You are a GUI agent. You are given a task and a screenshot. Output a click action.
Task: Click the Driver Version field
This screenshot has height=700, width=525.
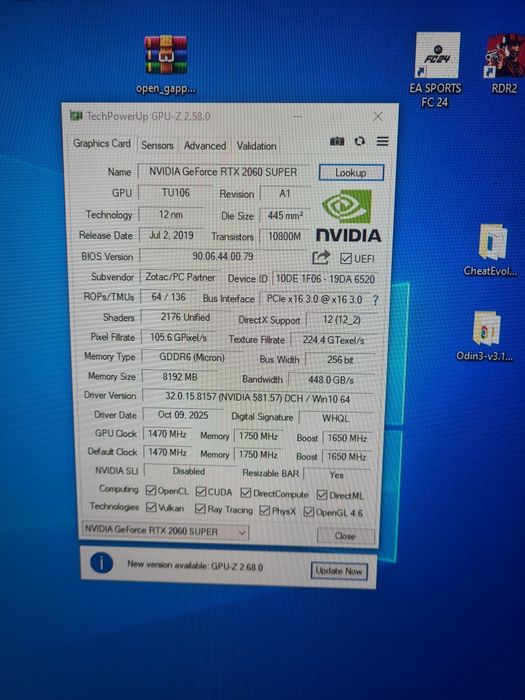pos(258,397)
